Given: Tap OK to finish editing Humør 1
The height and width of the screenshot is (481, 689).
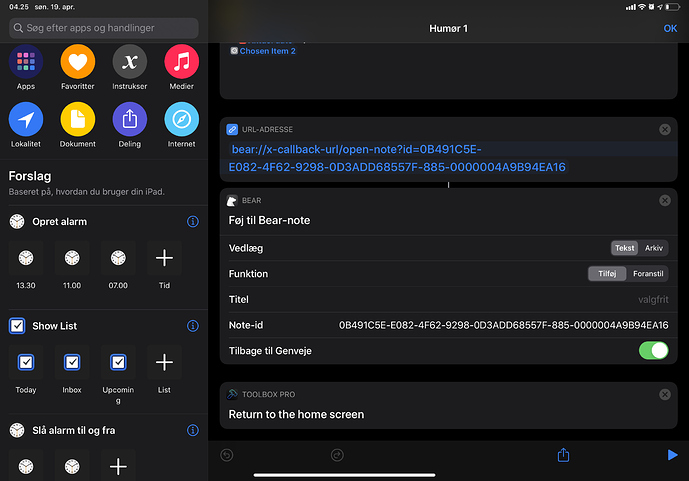Looking at the screenshot, I should coord(670,29).
